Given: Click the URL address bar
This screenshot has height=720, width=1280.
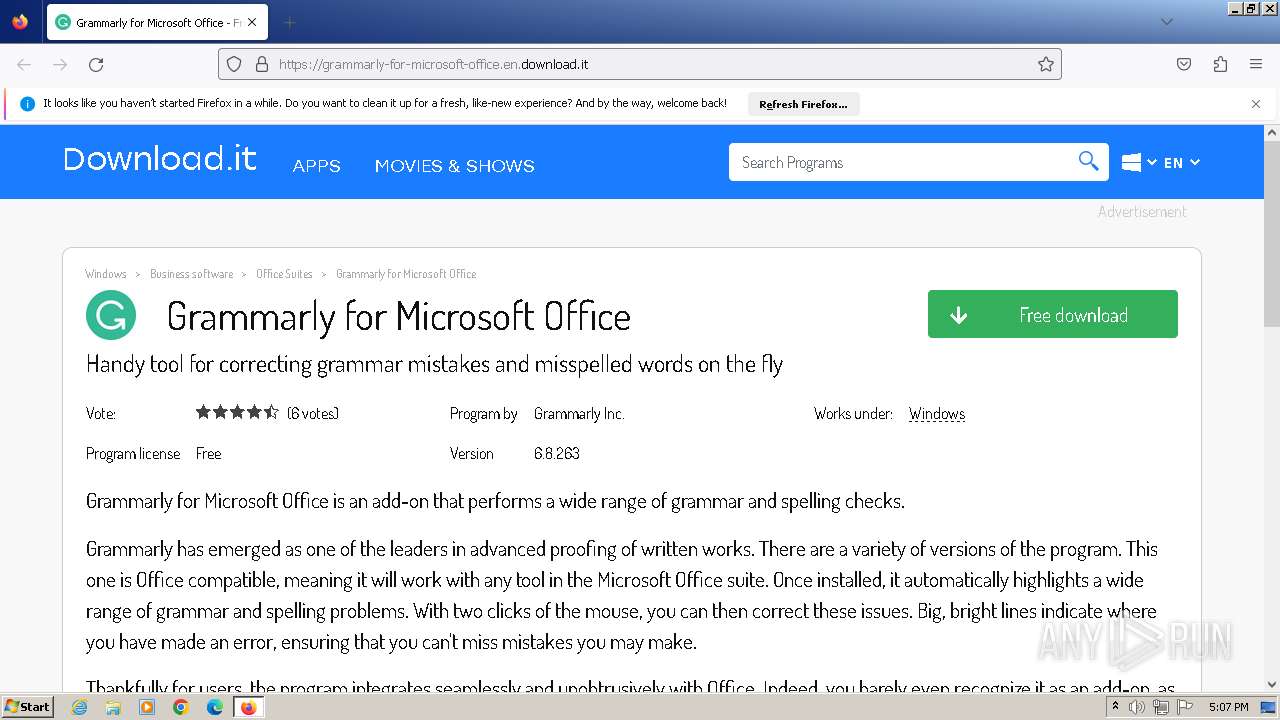Looking at the screenshot, I should point(640,64).
